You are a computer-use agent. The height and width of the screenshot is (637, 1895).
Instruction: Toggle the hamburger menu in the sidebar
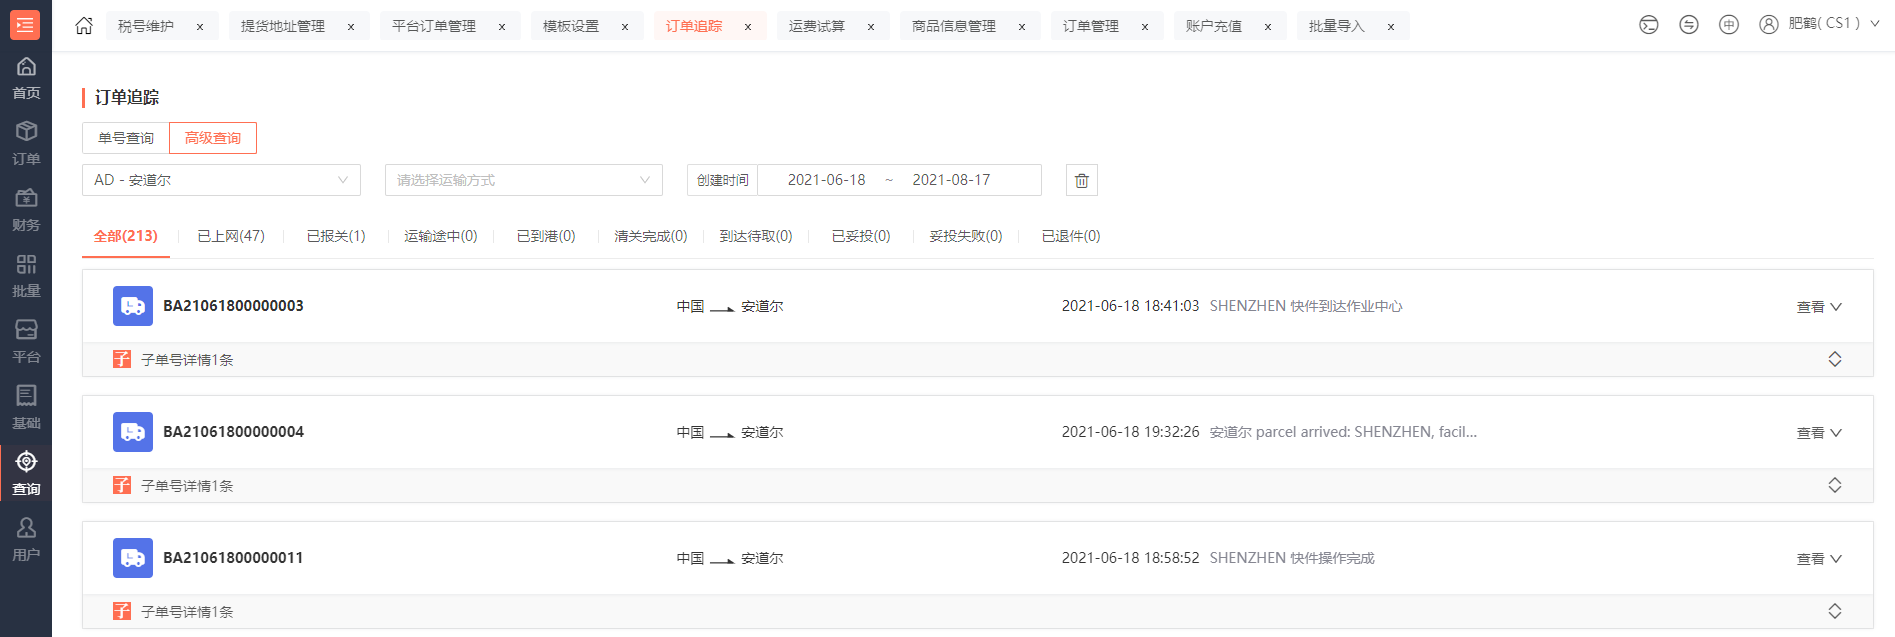point(25,24)
